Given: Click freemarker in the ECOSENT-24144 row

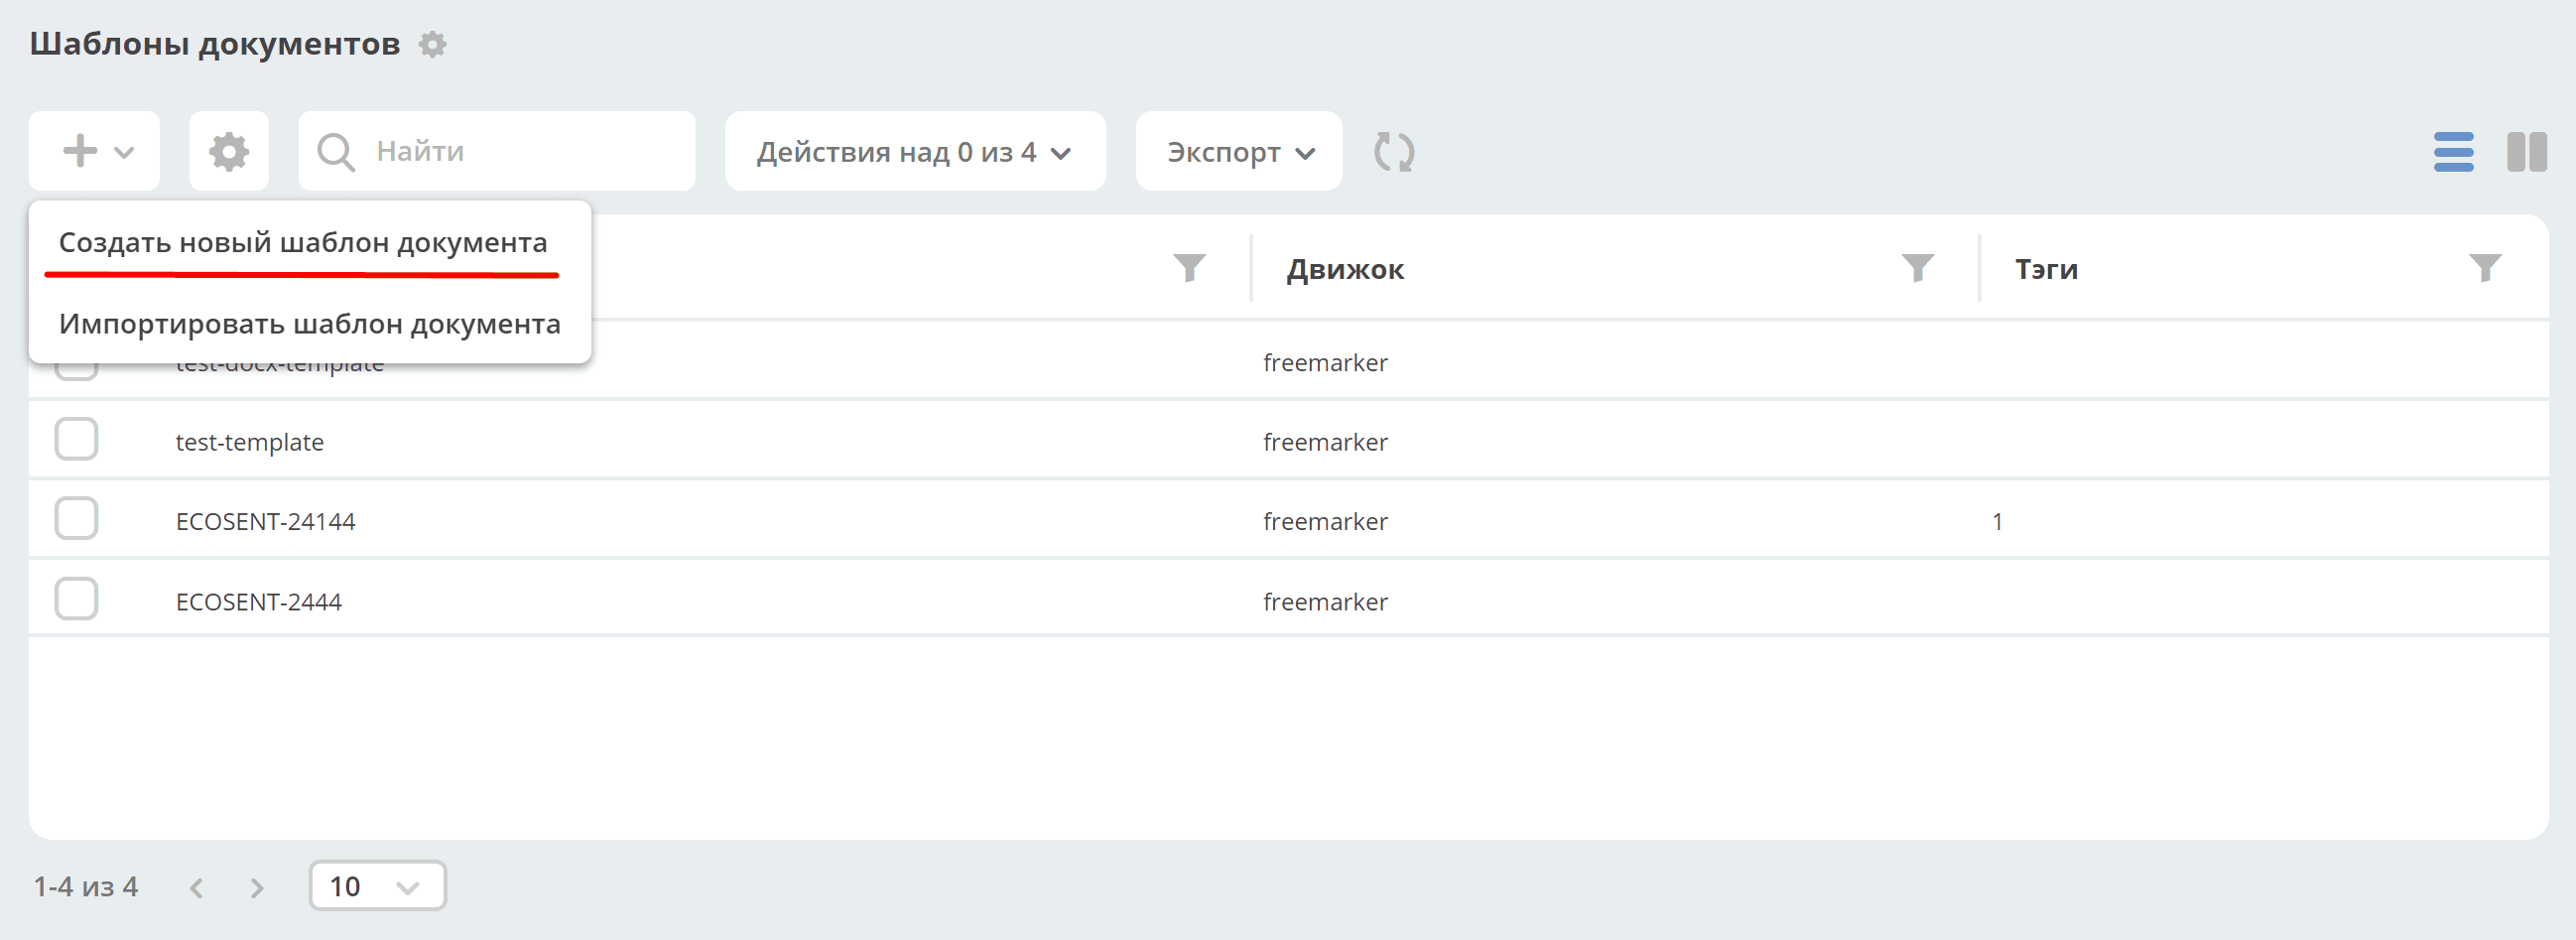Looking at the screenshot, I should tap(1325, 521).
